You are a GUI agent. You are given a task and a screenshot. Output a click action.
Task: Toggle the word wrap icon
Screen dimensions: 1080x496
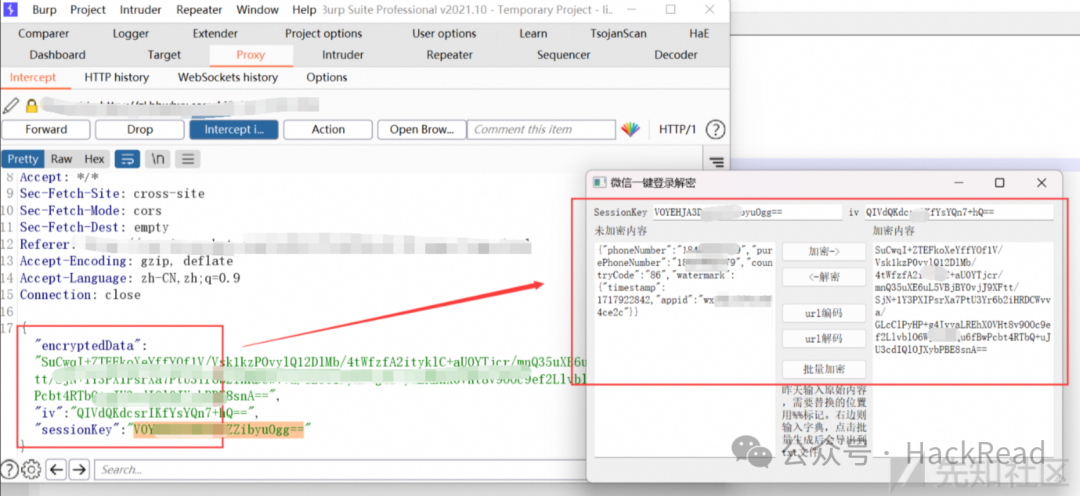(127, 159)
